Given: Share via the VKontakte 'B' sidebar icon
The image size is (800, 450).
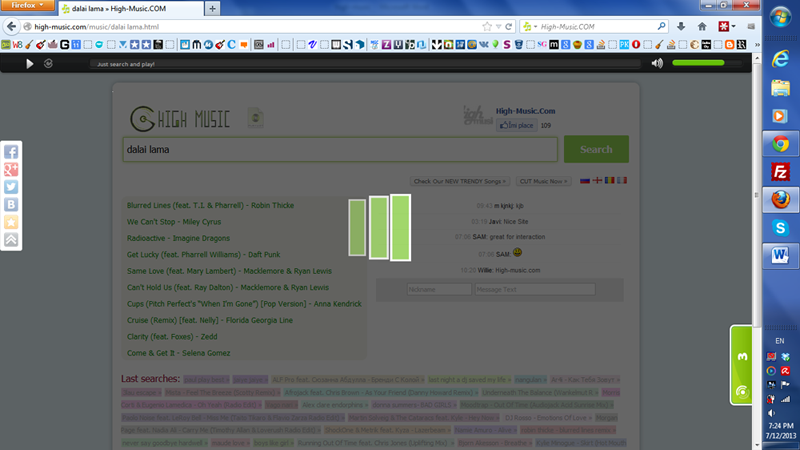Looking at the screenshot, I should (x=11, y=205).
